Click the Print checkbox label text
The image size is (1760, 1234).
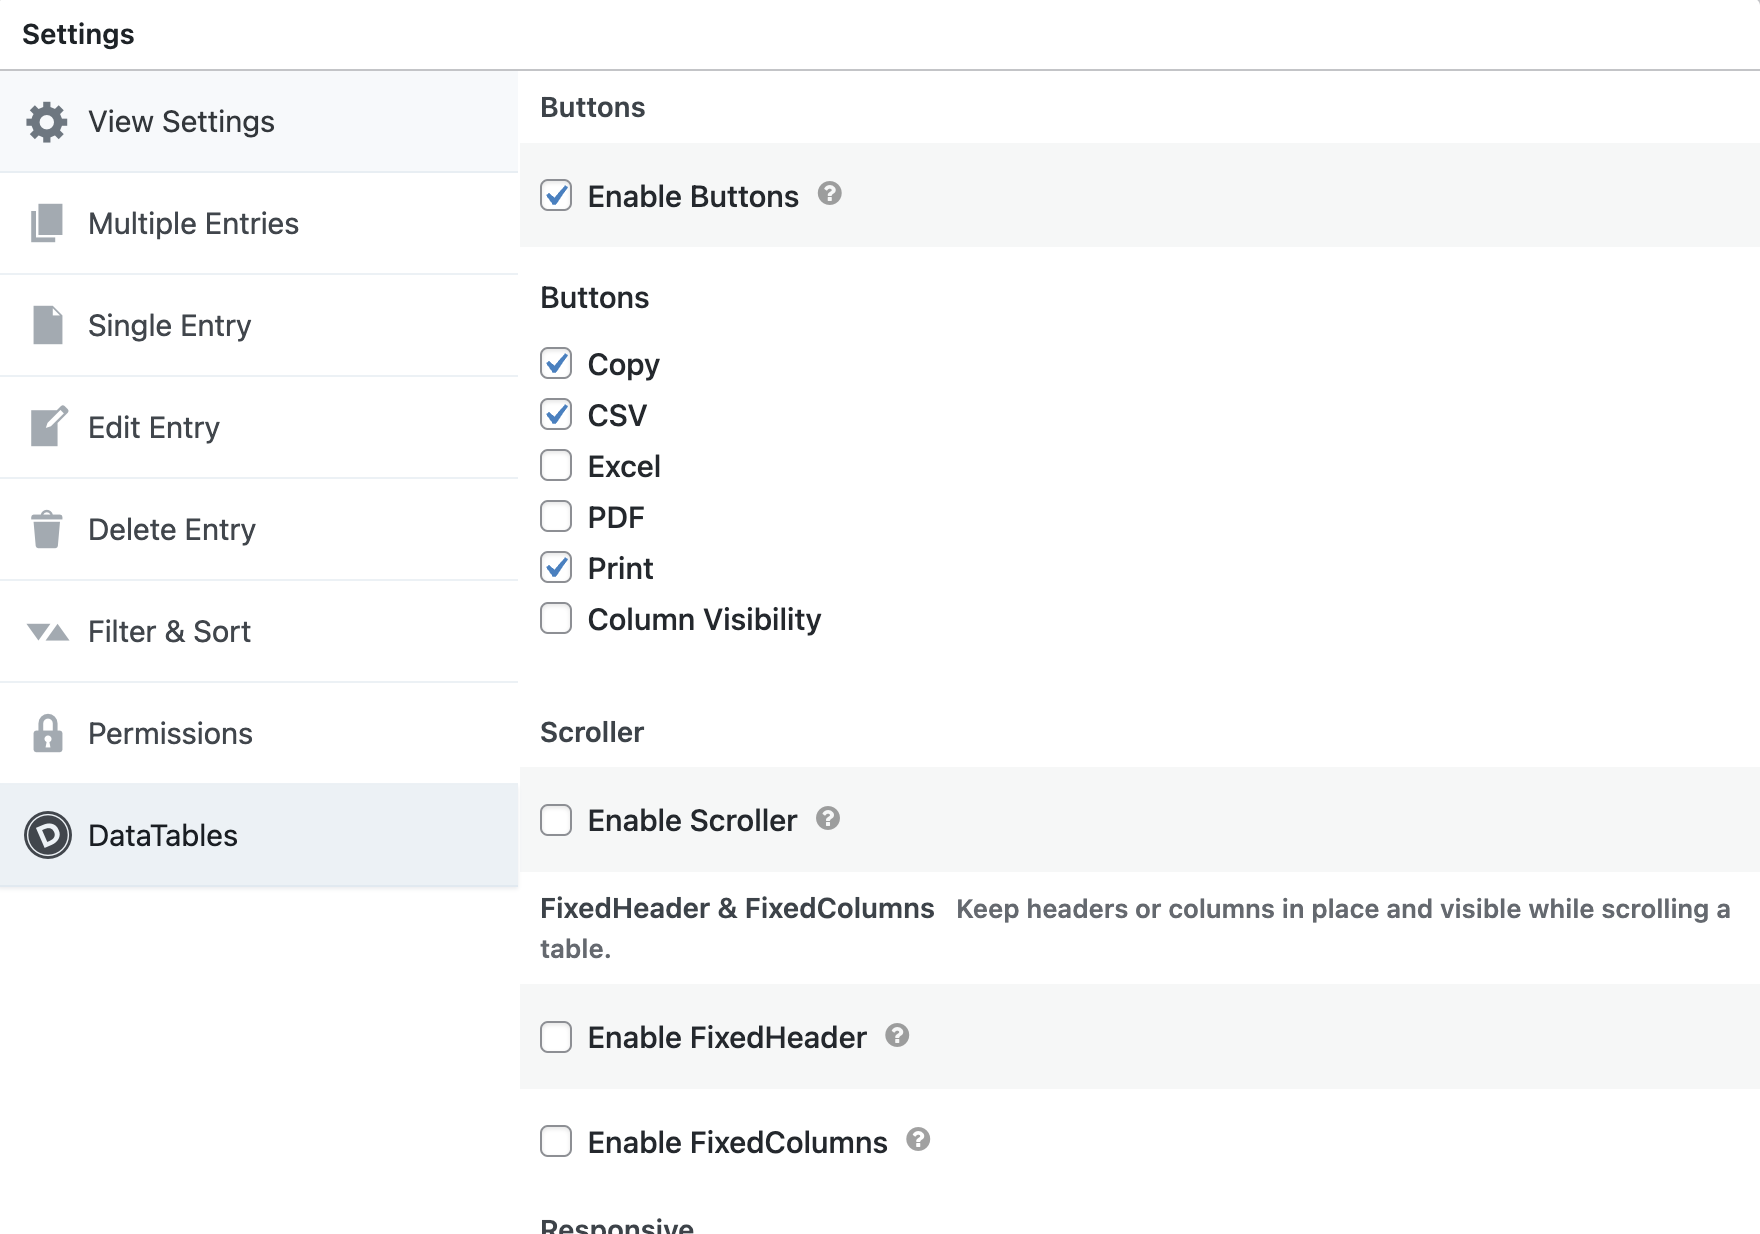(x=620, y=569)
